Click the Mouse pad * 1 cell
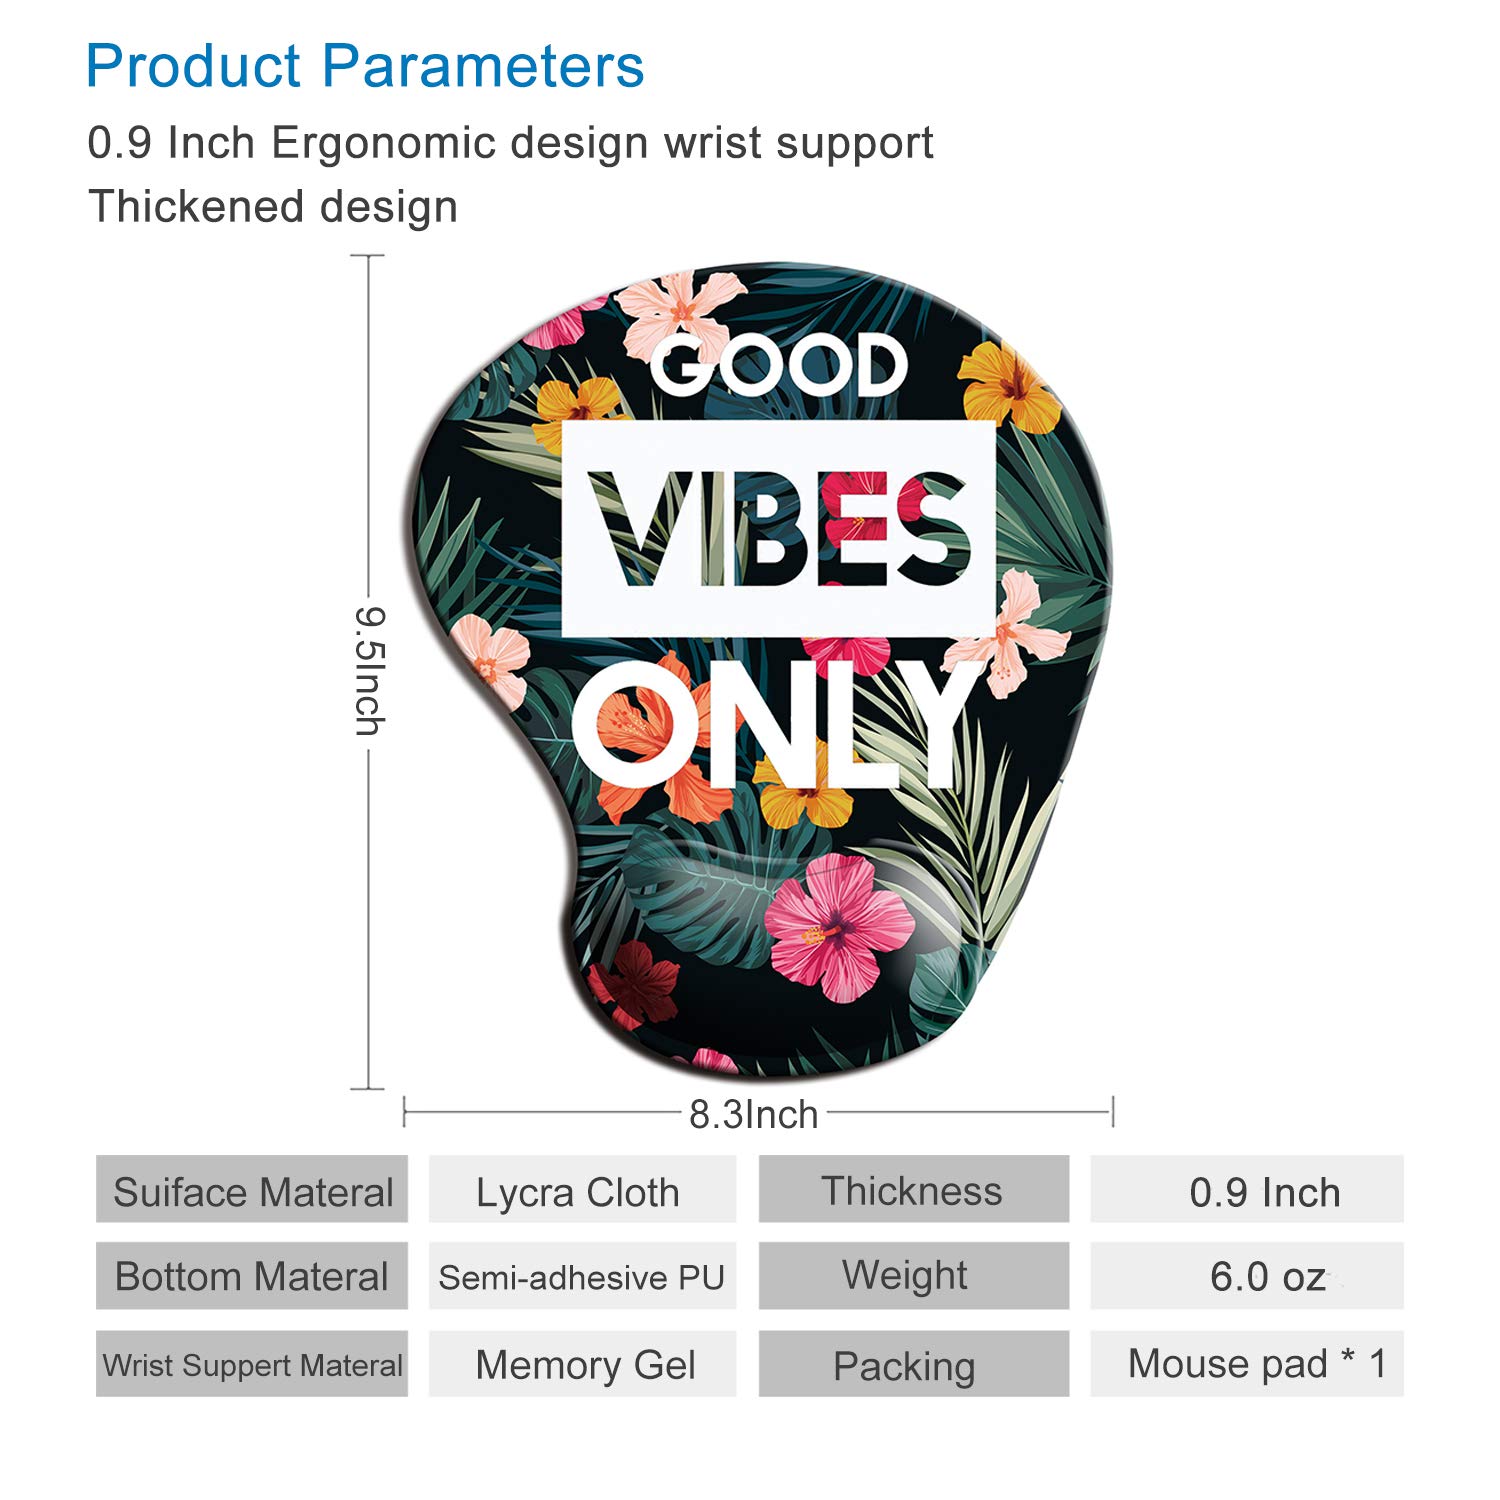The height and width of the screenshot is (1500, 1500). click(1246, 1364)
